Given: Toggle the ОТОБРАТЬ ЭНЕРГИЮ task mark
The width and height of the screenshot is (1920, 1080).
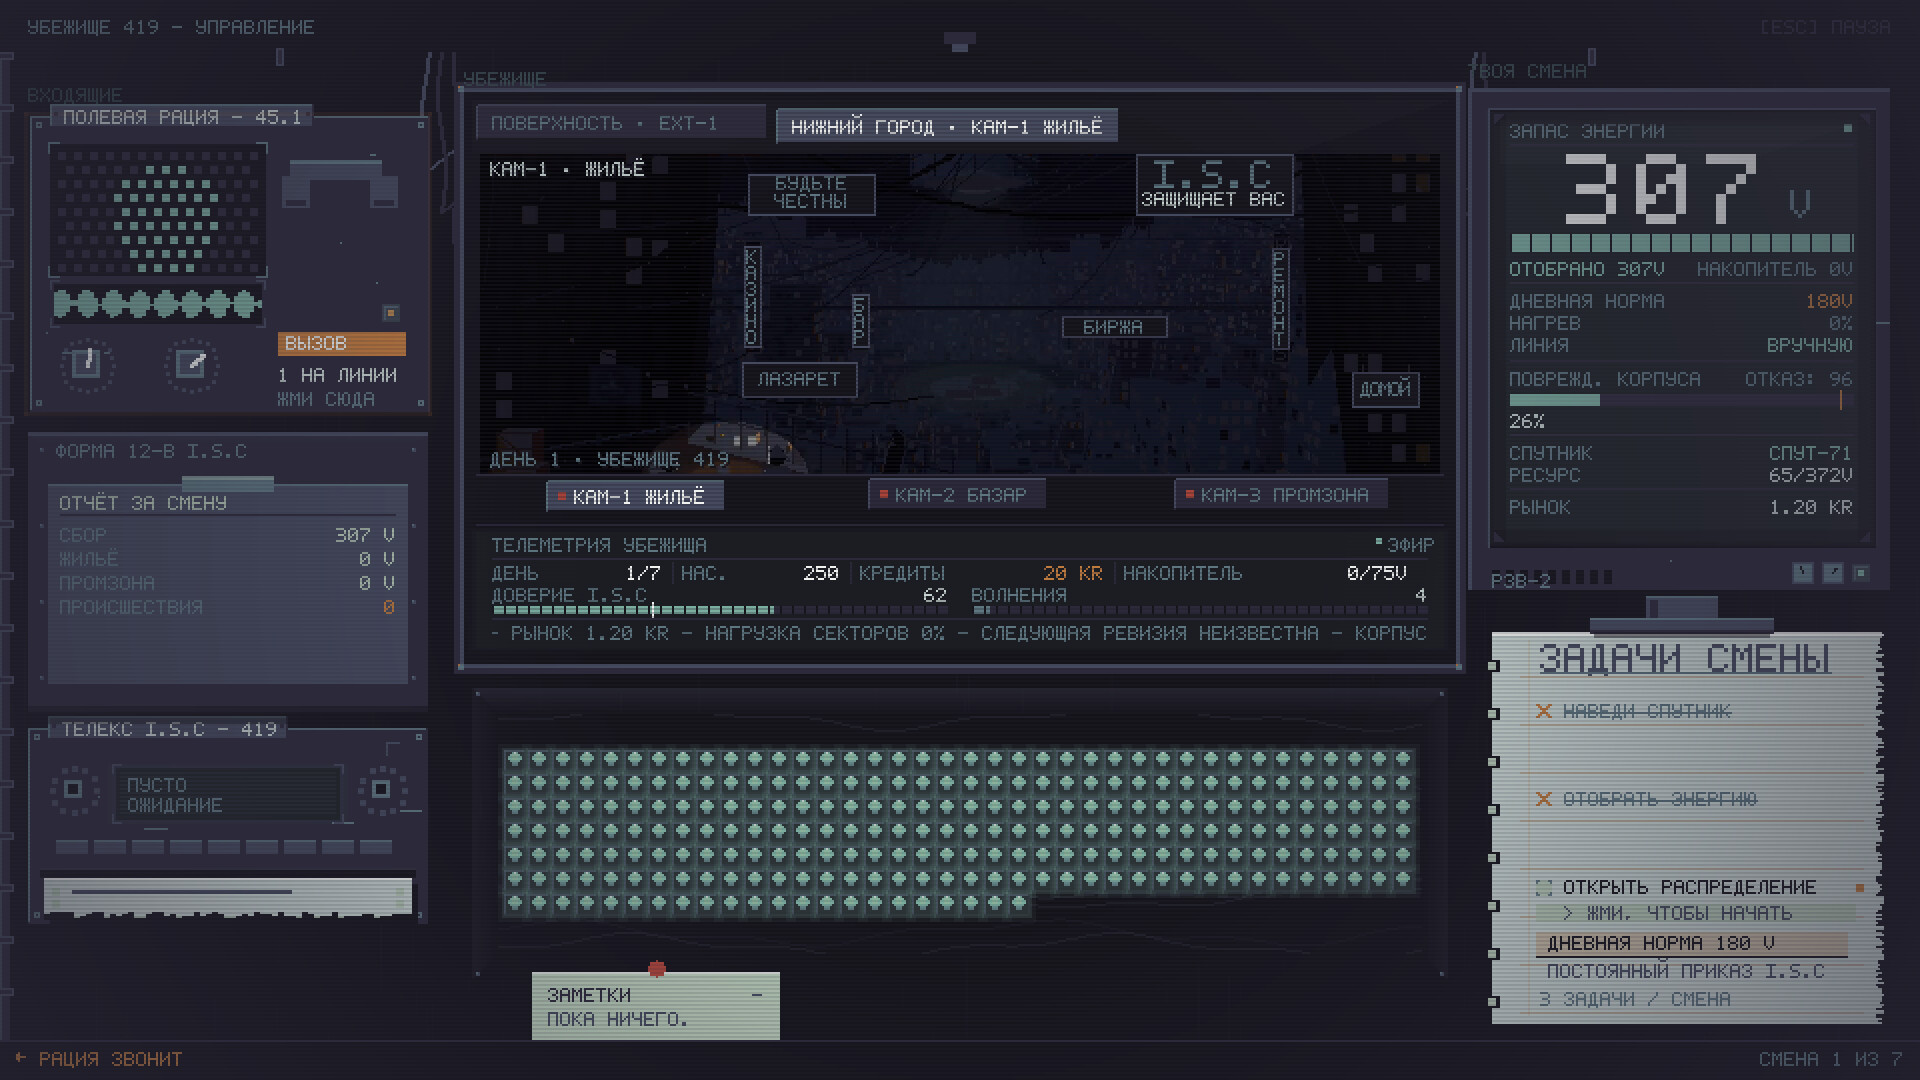Looking at the screenshot, I should point(1544,799).
